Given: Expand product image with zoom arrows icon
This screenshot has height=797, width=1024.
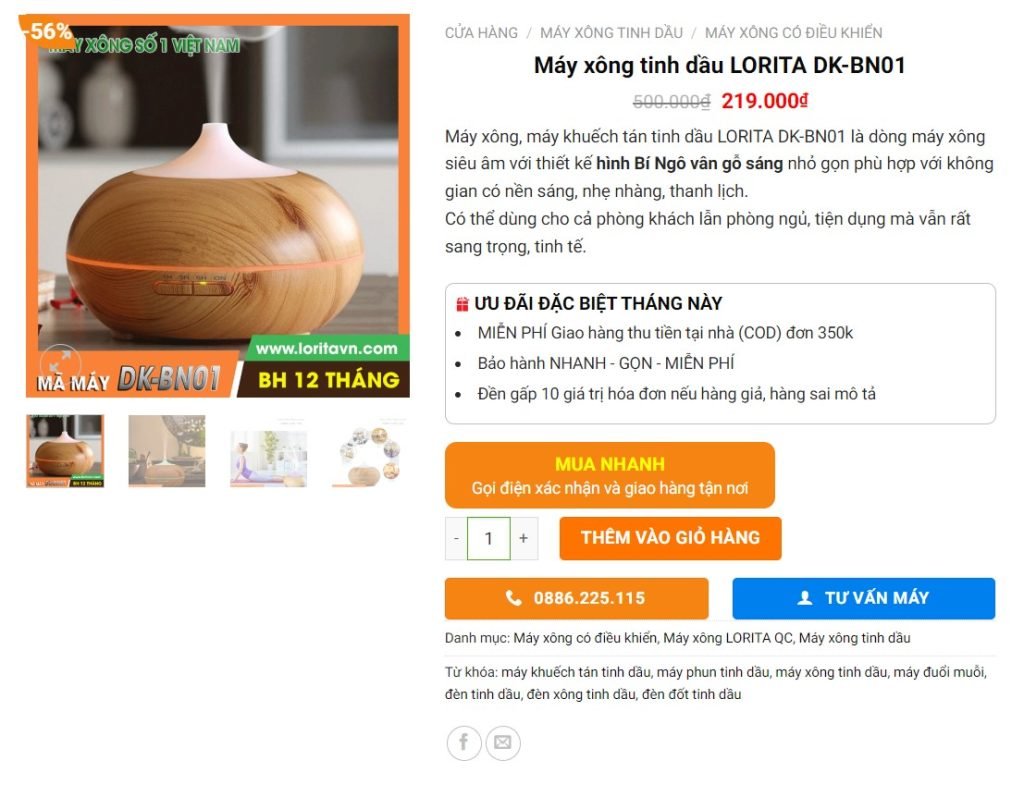Looking at the screenshot, I should 60,363.
